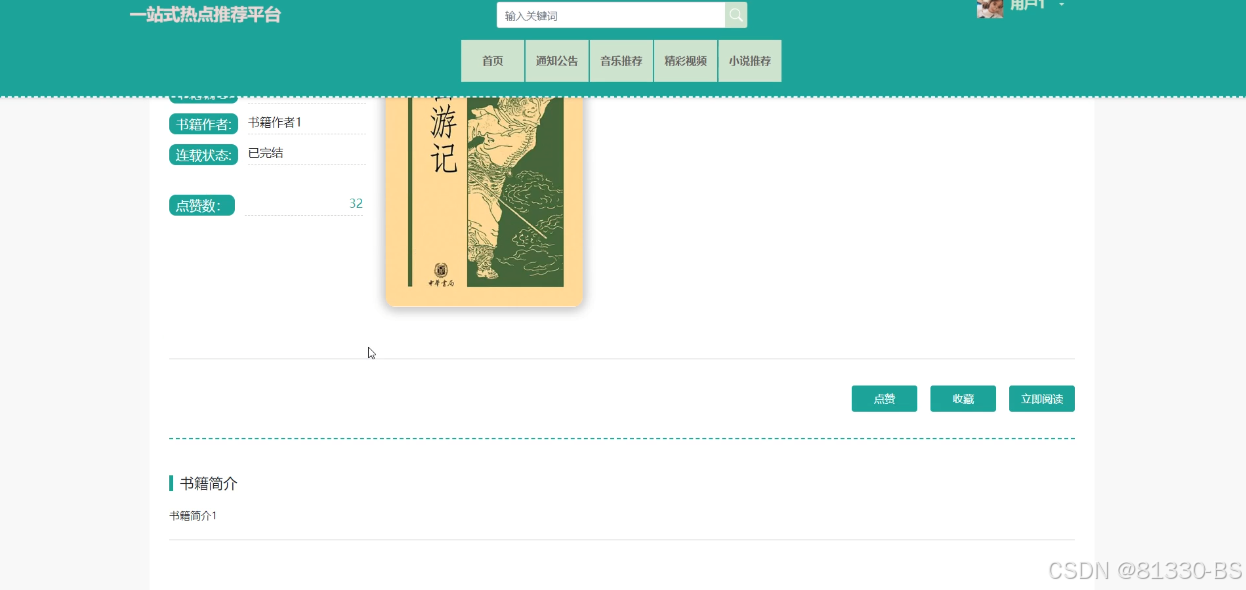1246x590 pixels.
Task: Click the like count 32
Action: [356, 204]
